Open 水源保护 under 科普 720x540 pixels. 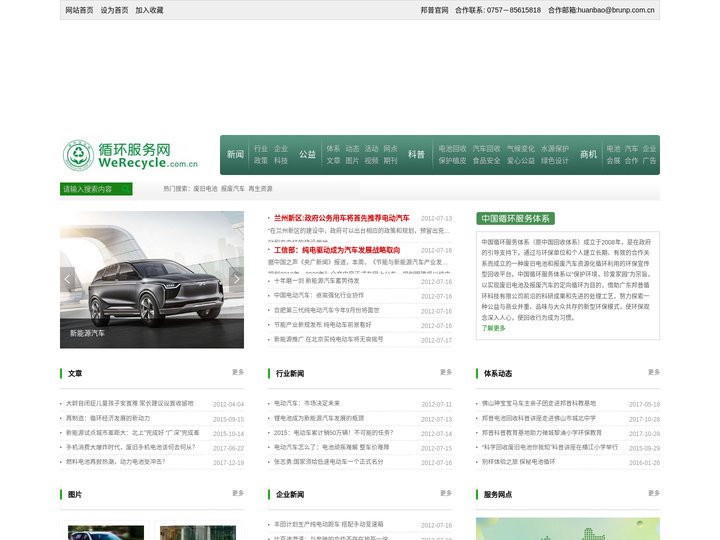(555, 148)
